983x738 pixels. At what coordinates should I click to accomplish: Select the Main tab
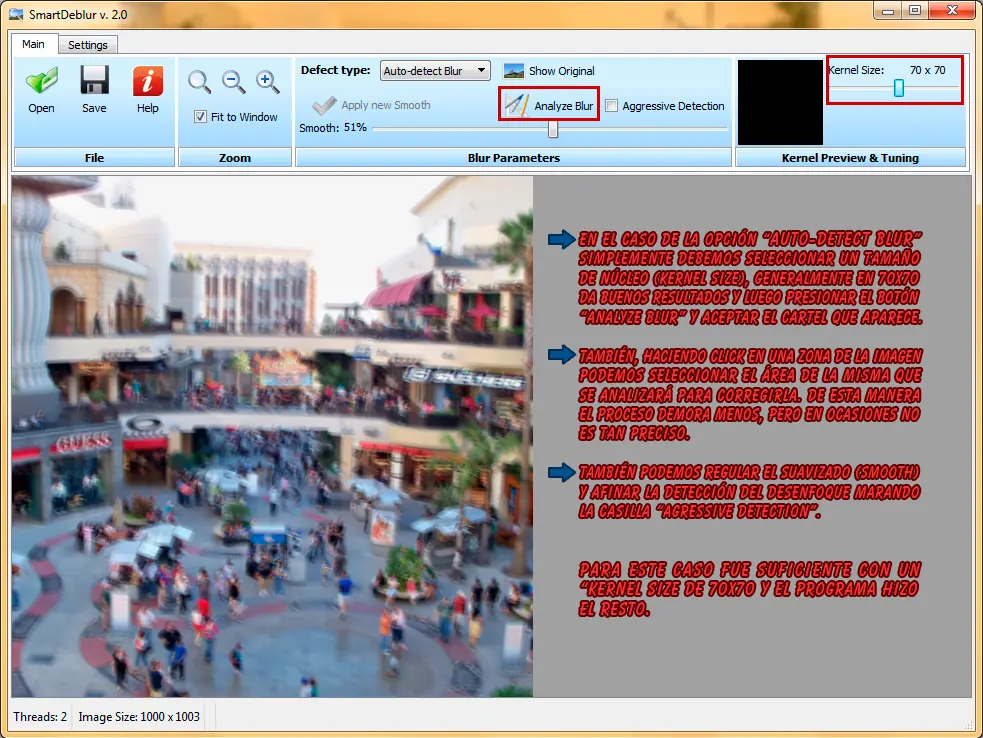(33, 44)
